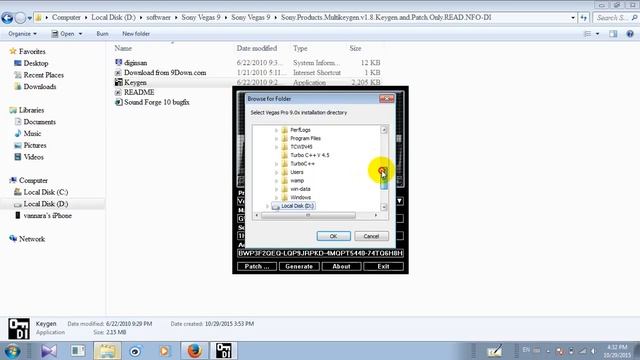Open Documents library in sidebar

(39, 122)
